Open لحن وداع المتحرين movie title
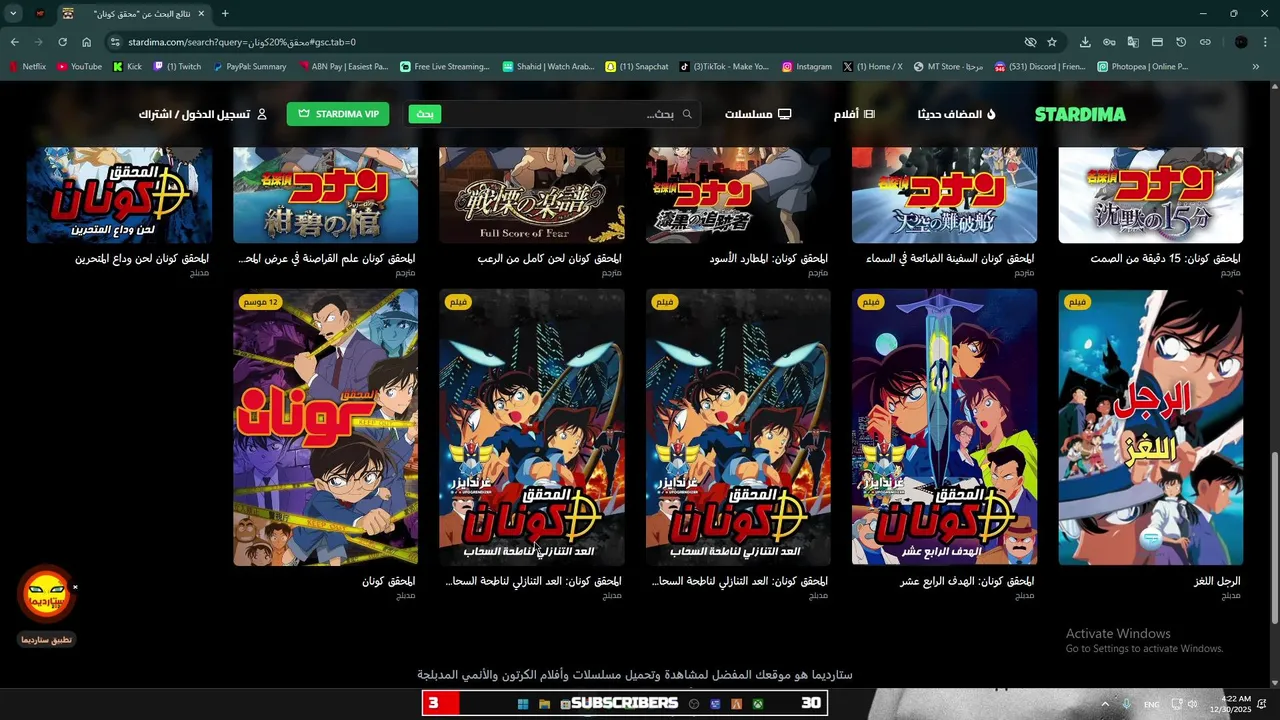Viewport: 1280px width, 720px height. (x=142, y=258)
